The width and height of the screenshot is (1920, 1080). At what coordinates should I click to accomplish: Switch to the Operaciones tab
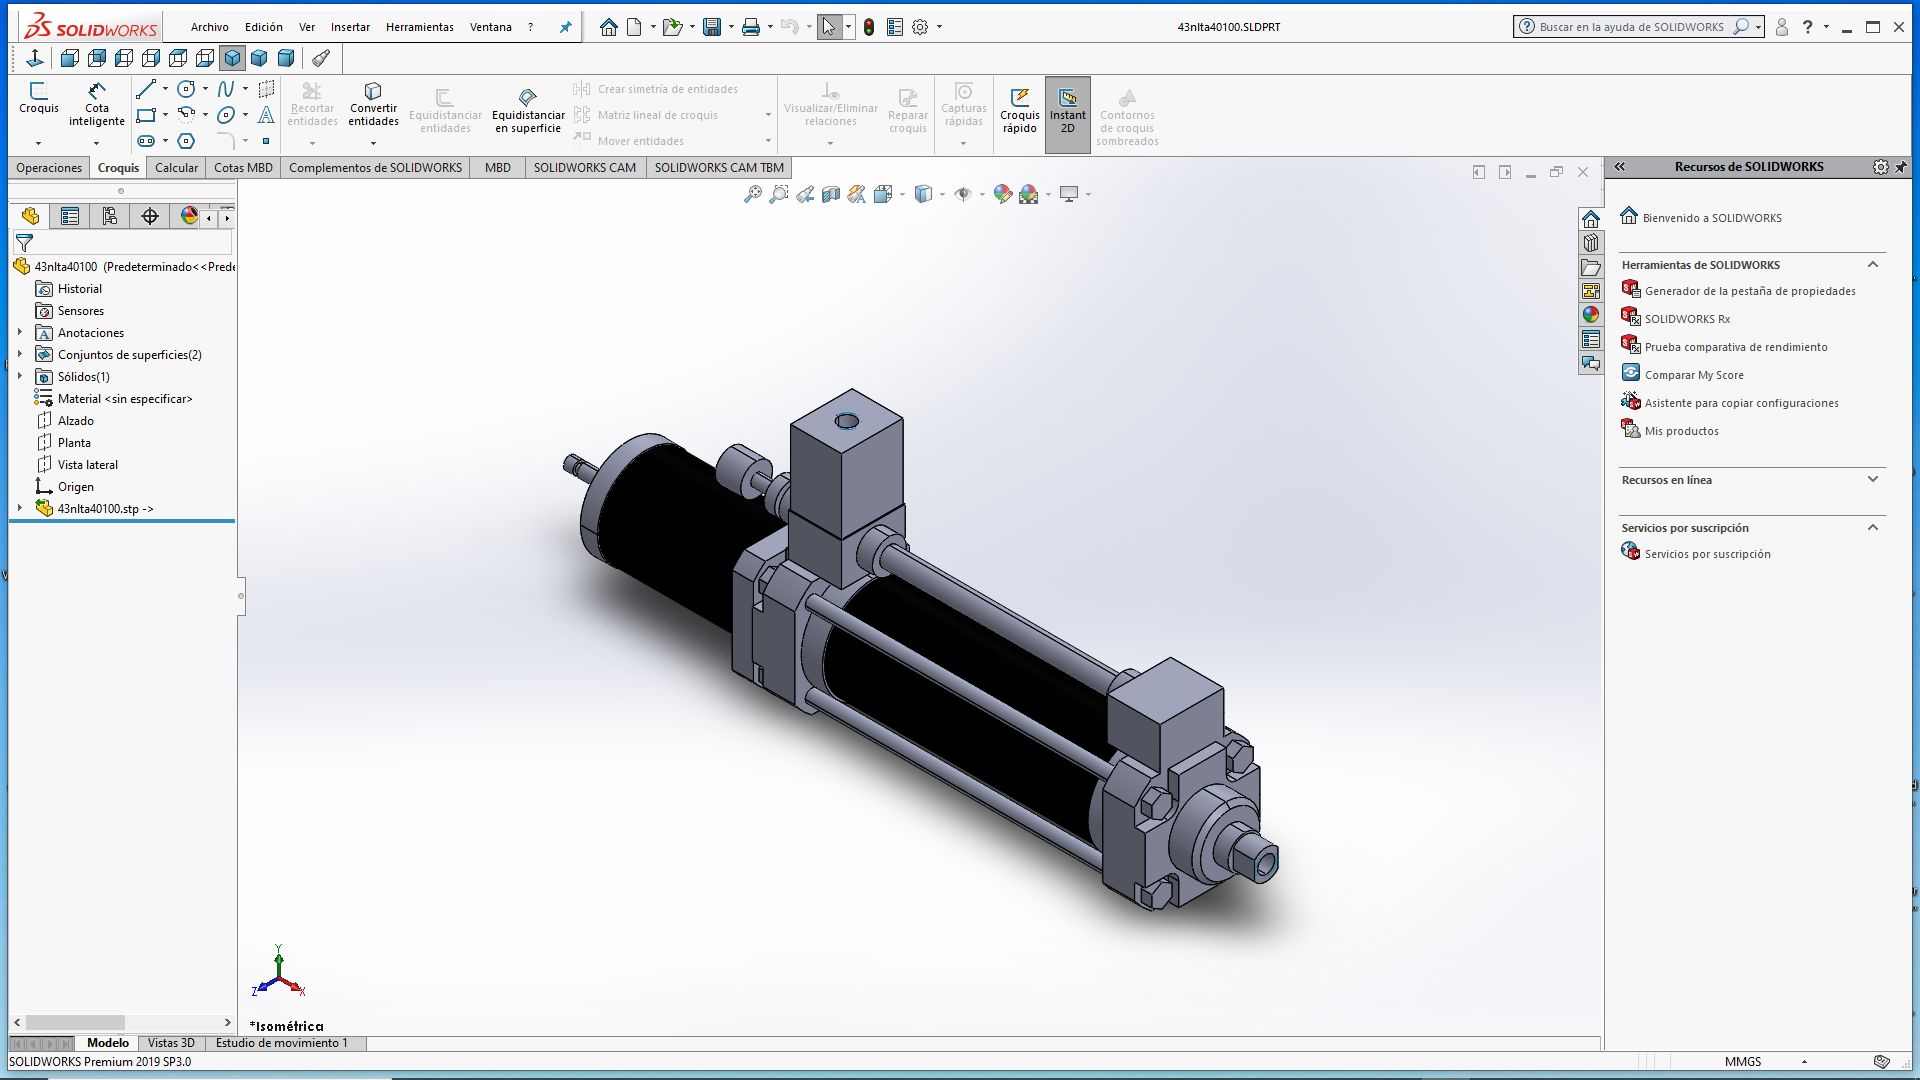(49, 168)
